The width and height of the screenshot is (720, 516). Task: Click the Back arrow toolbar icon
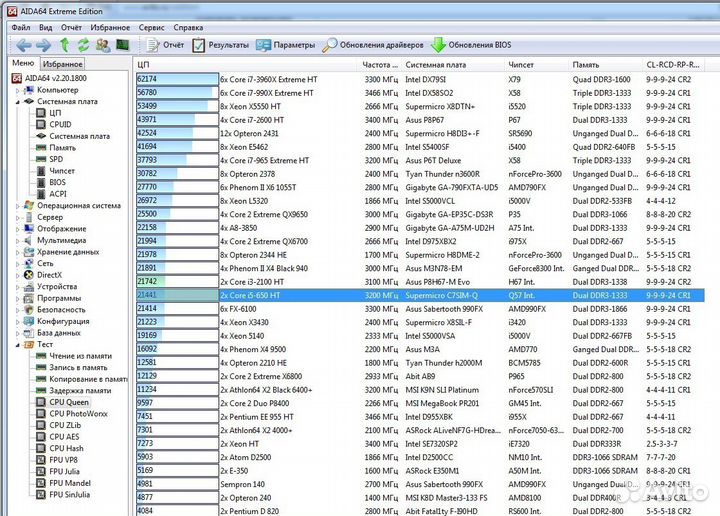(24, 45)
